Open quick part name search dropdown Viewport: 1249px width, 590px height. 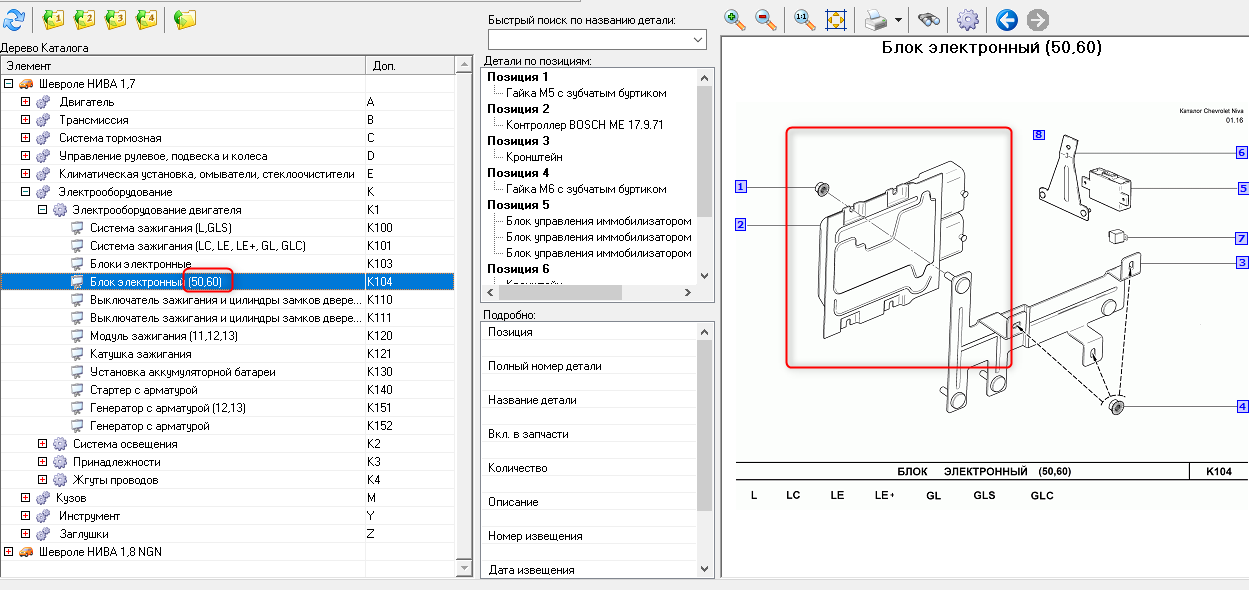pos(698,39)
